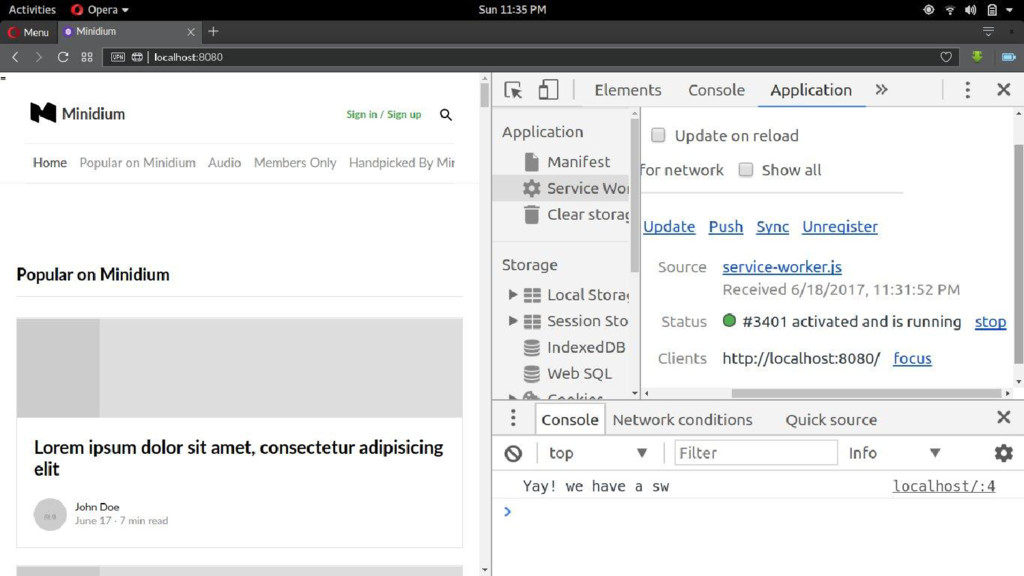Click the site info globe icon
The image size is (1024, 576).
point(137,57)
